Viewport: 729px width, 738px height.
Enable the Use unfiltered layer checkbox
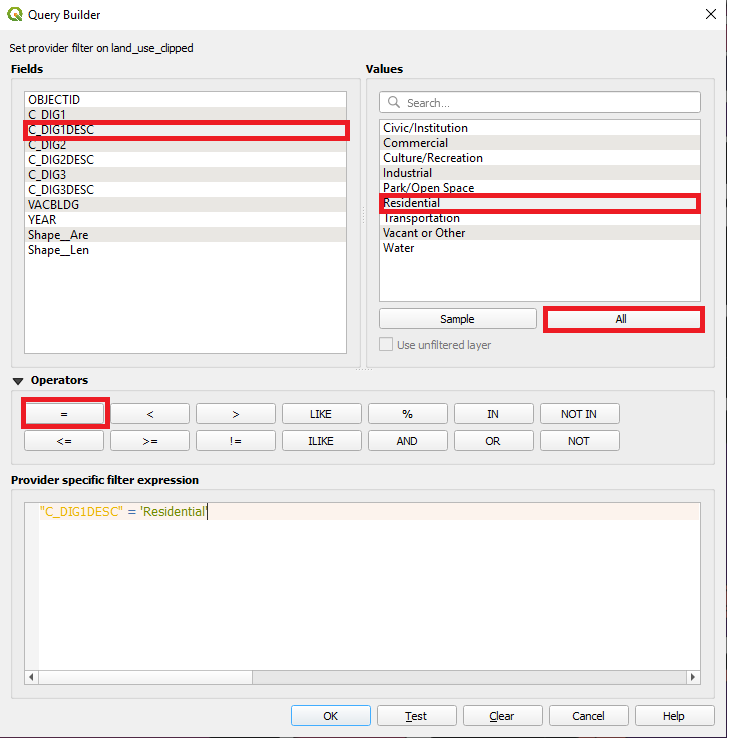click(386, 345)
